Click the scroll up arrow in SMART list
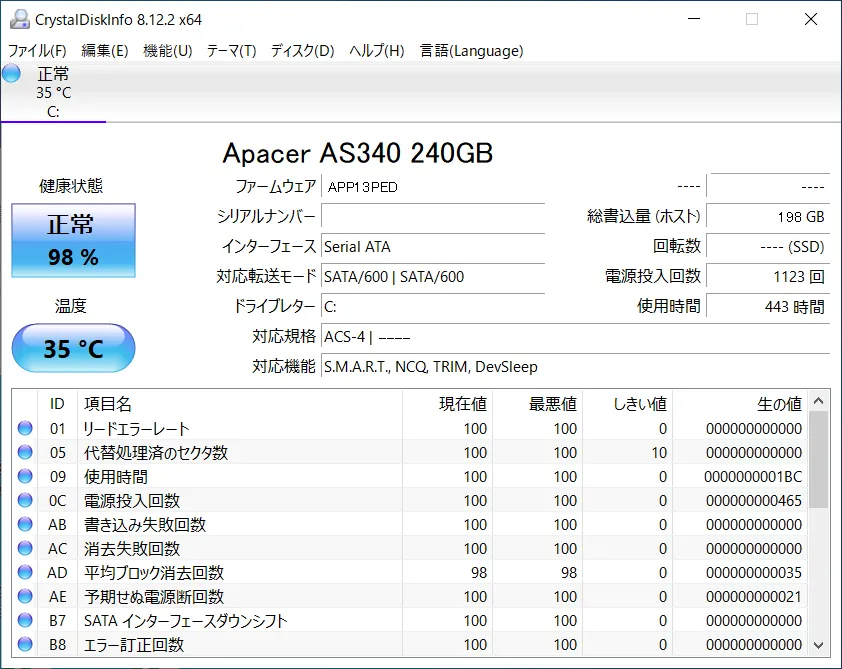Viewport: 842px width, 669px height. [x=818, y=401]
